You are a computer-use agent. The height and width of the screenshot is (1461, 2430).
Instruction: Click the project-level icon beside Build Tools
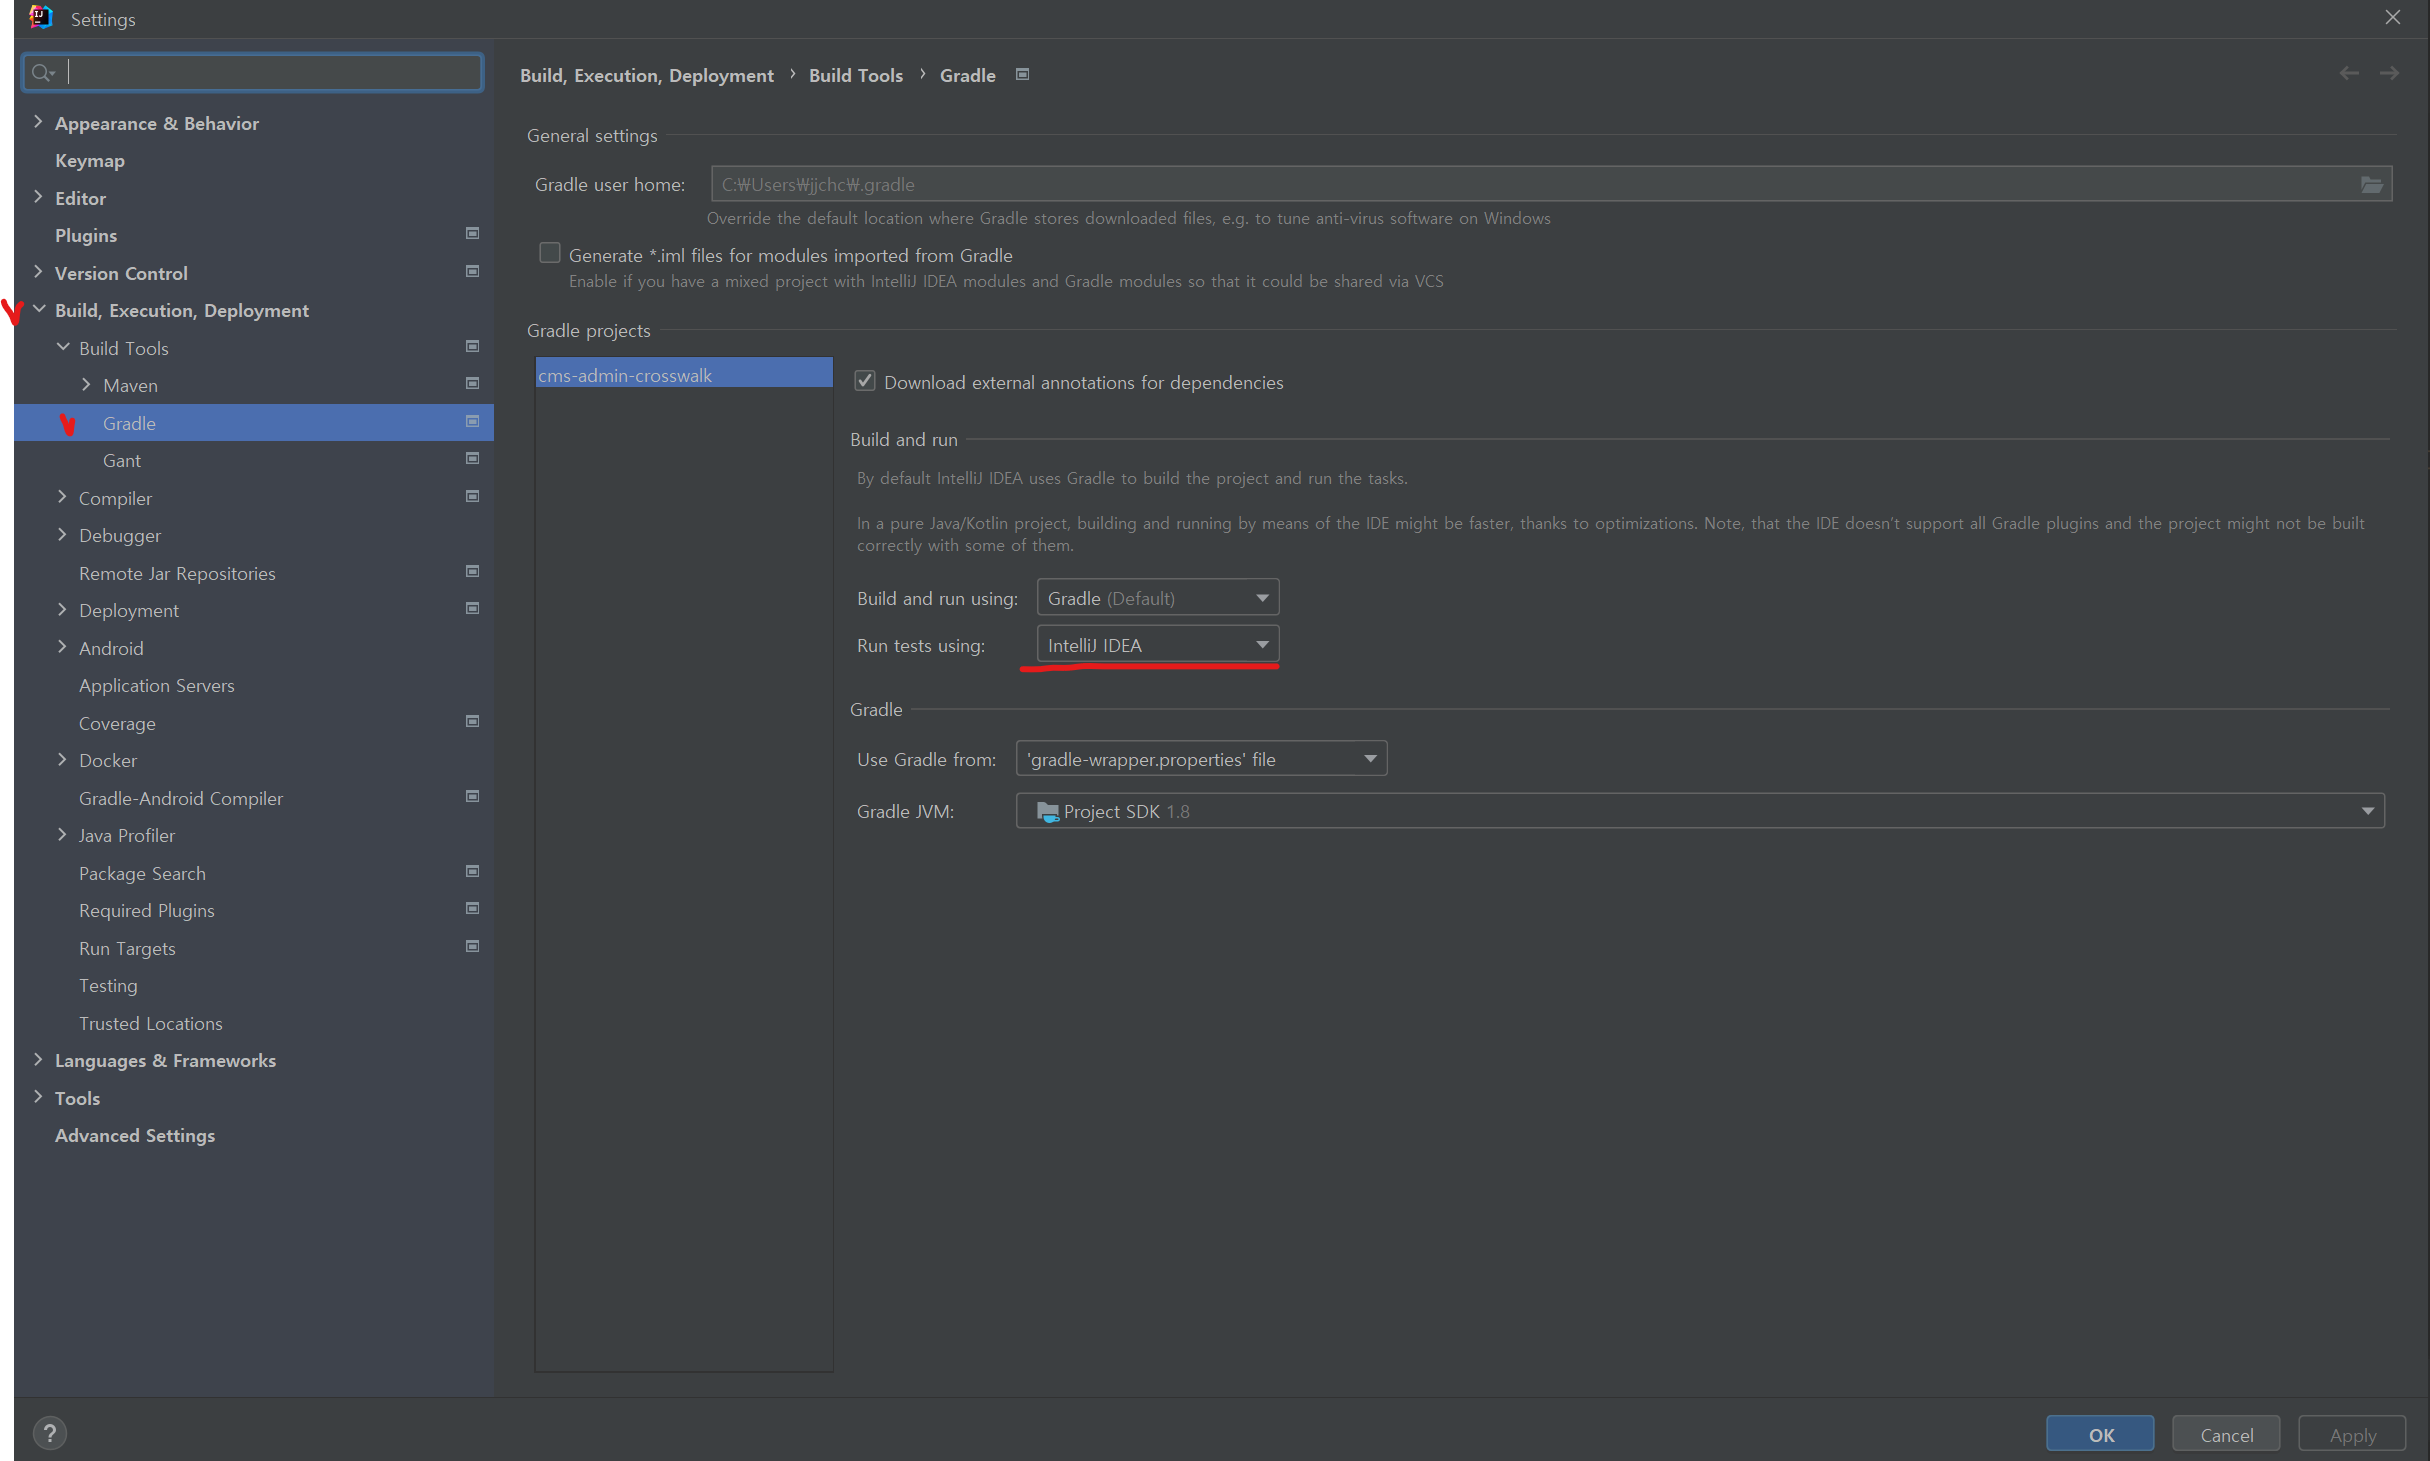(473, 347)
